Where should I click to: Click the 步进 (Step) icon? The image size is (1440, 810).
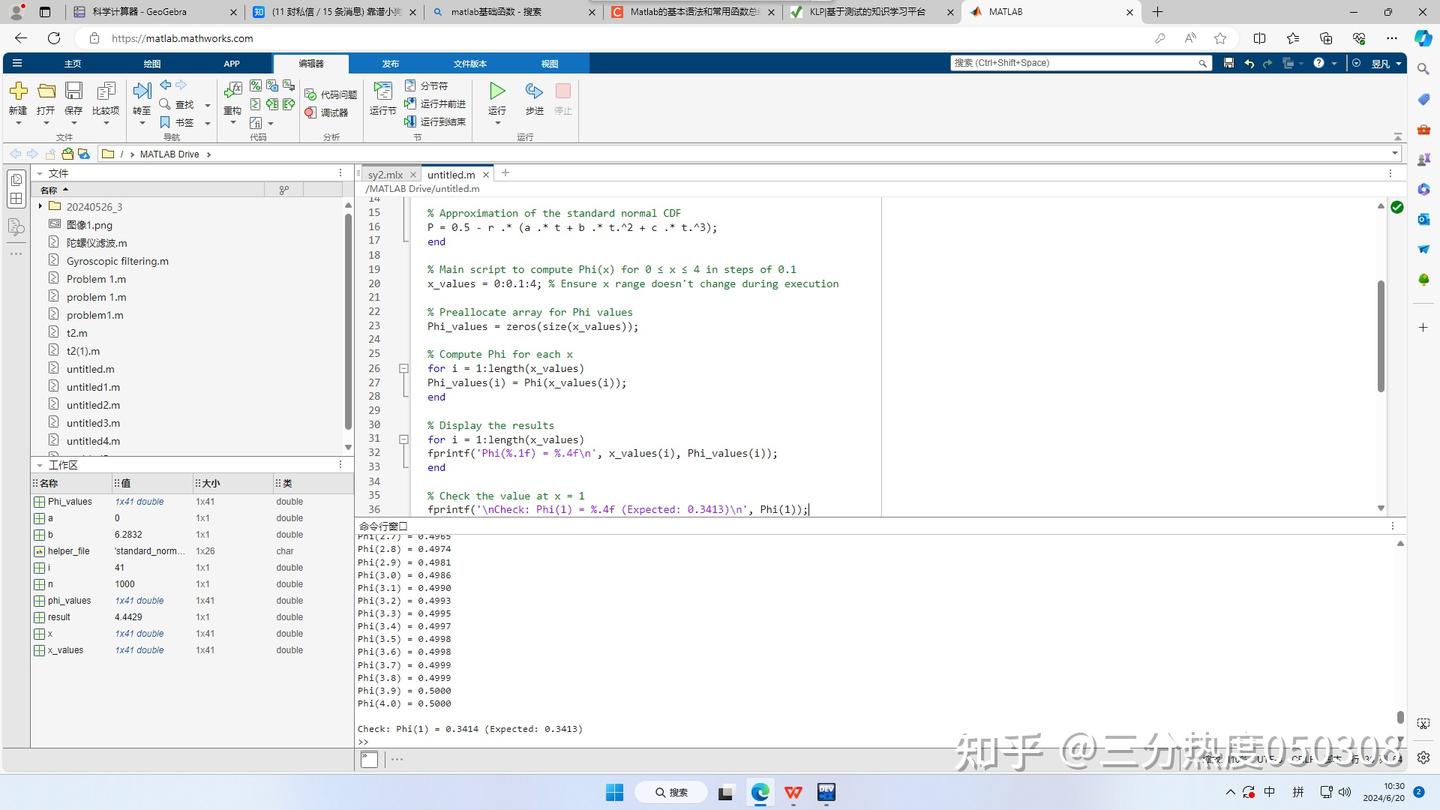534,91
